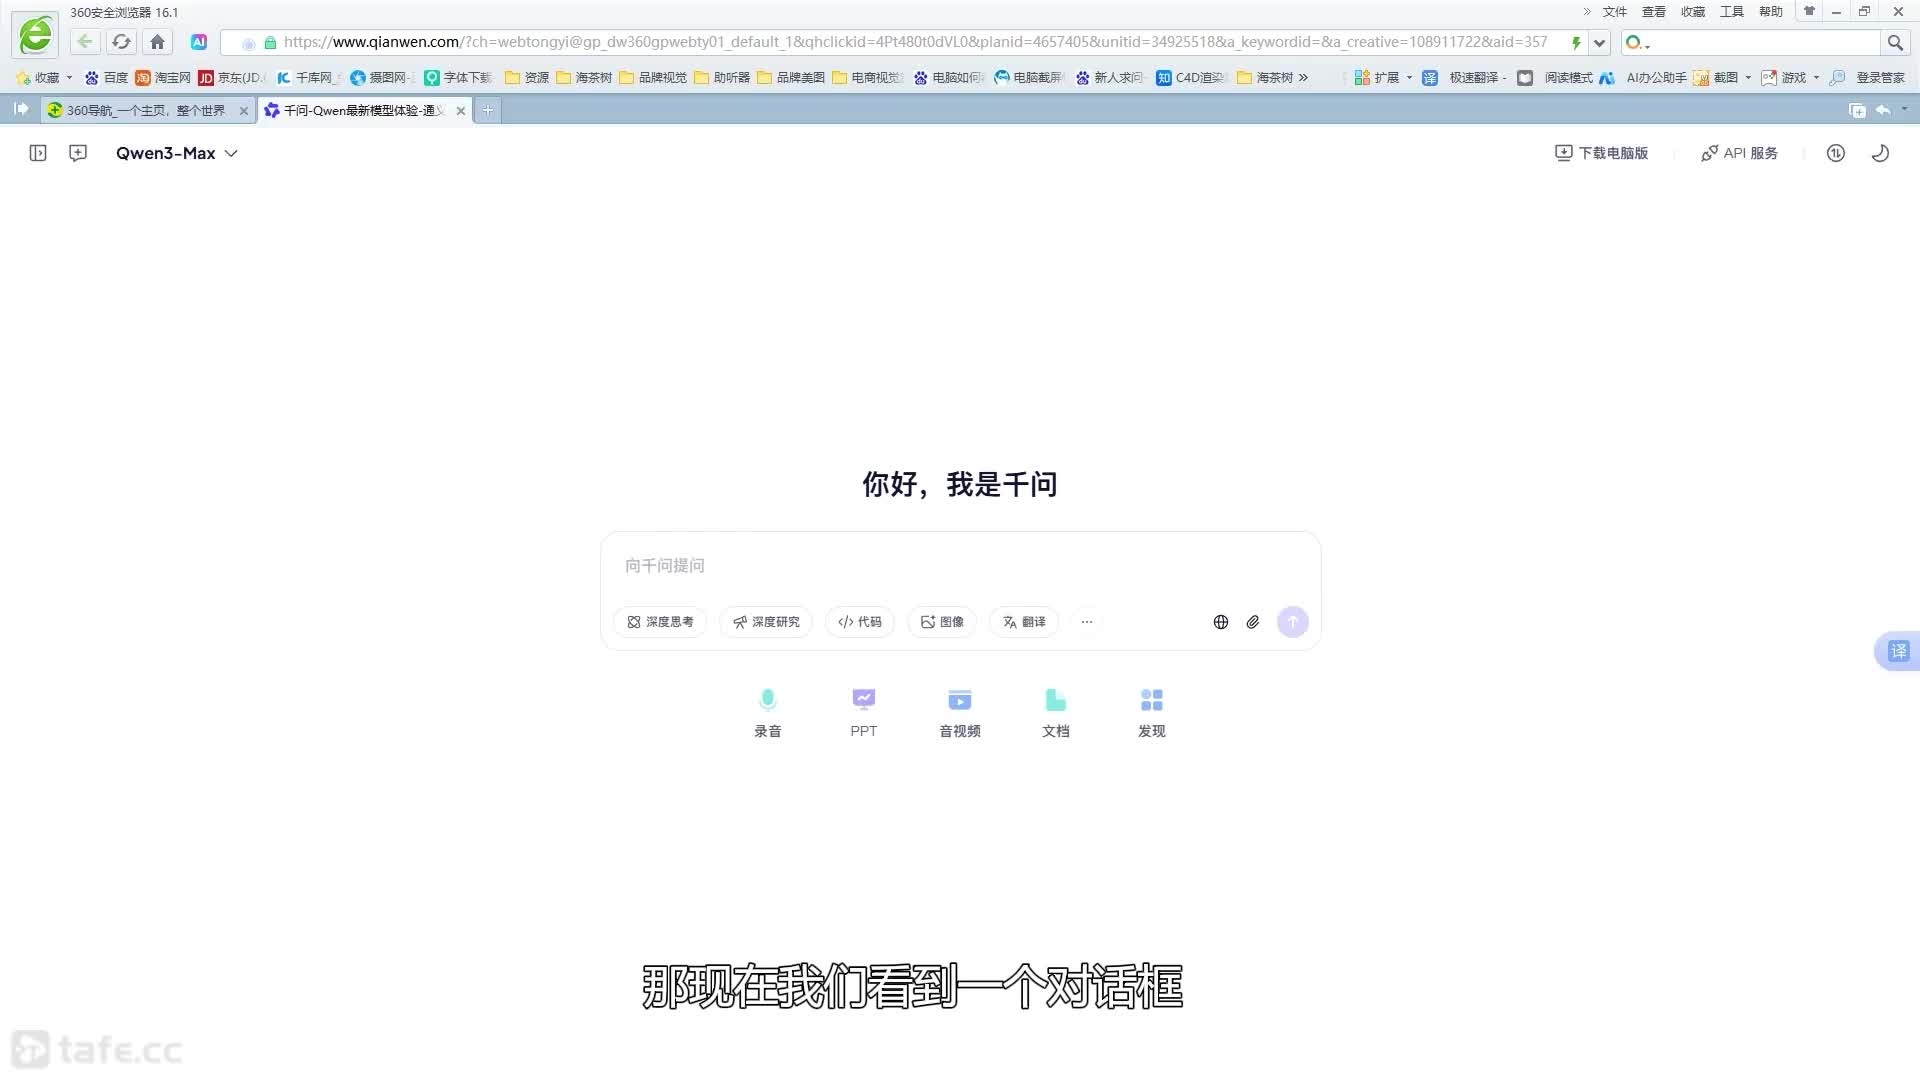Click 登录管家 button

(1867, 77)
